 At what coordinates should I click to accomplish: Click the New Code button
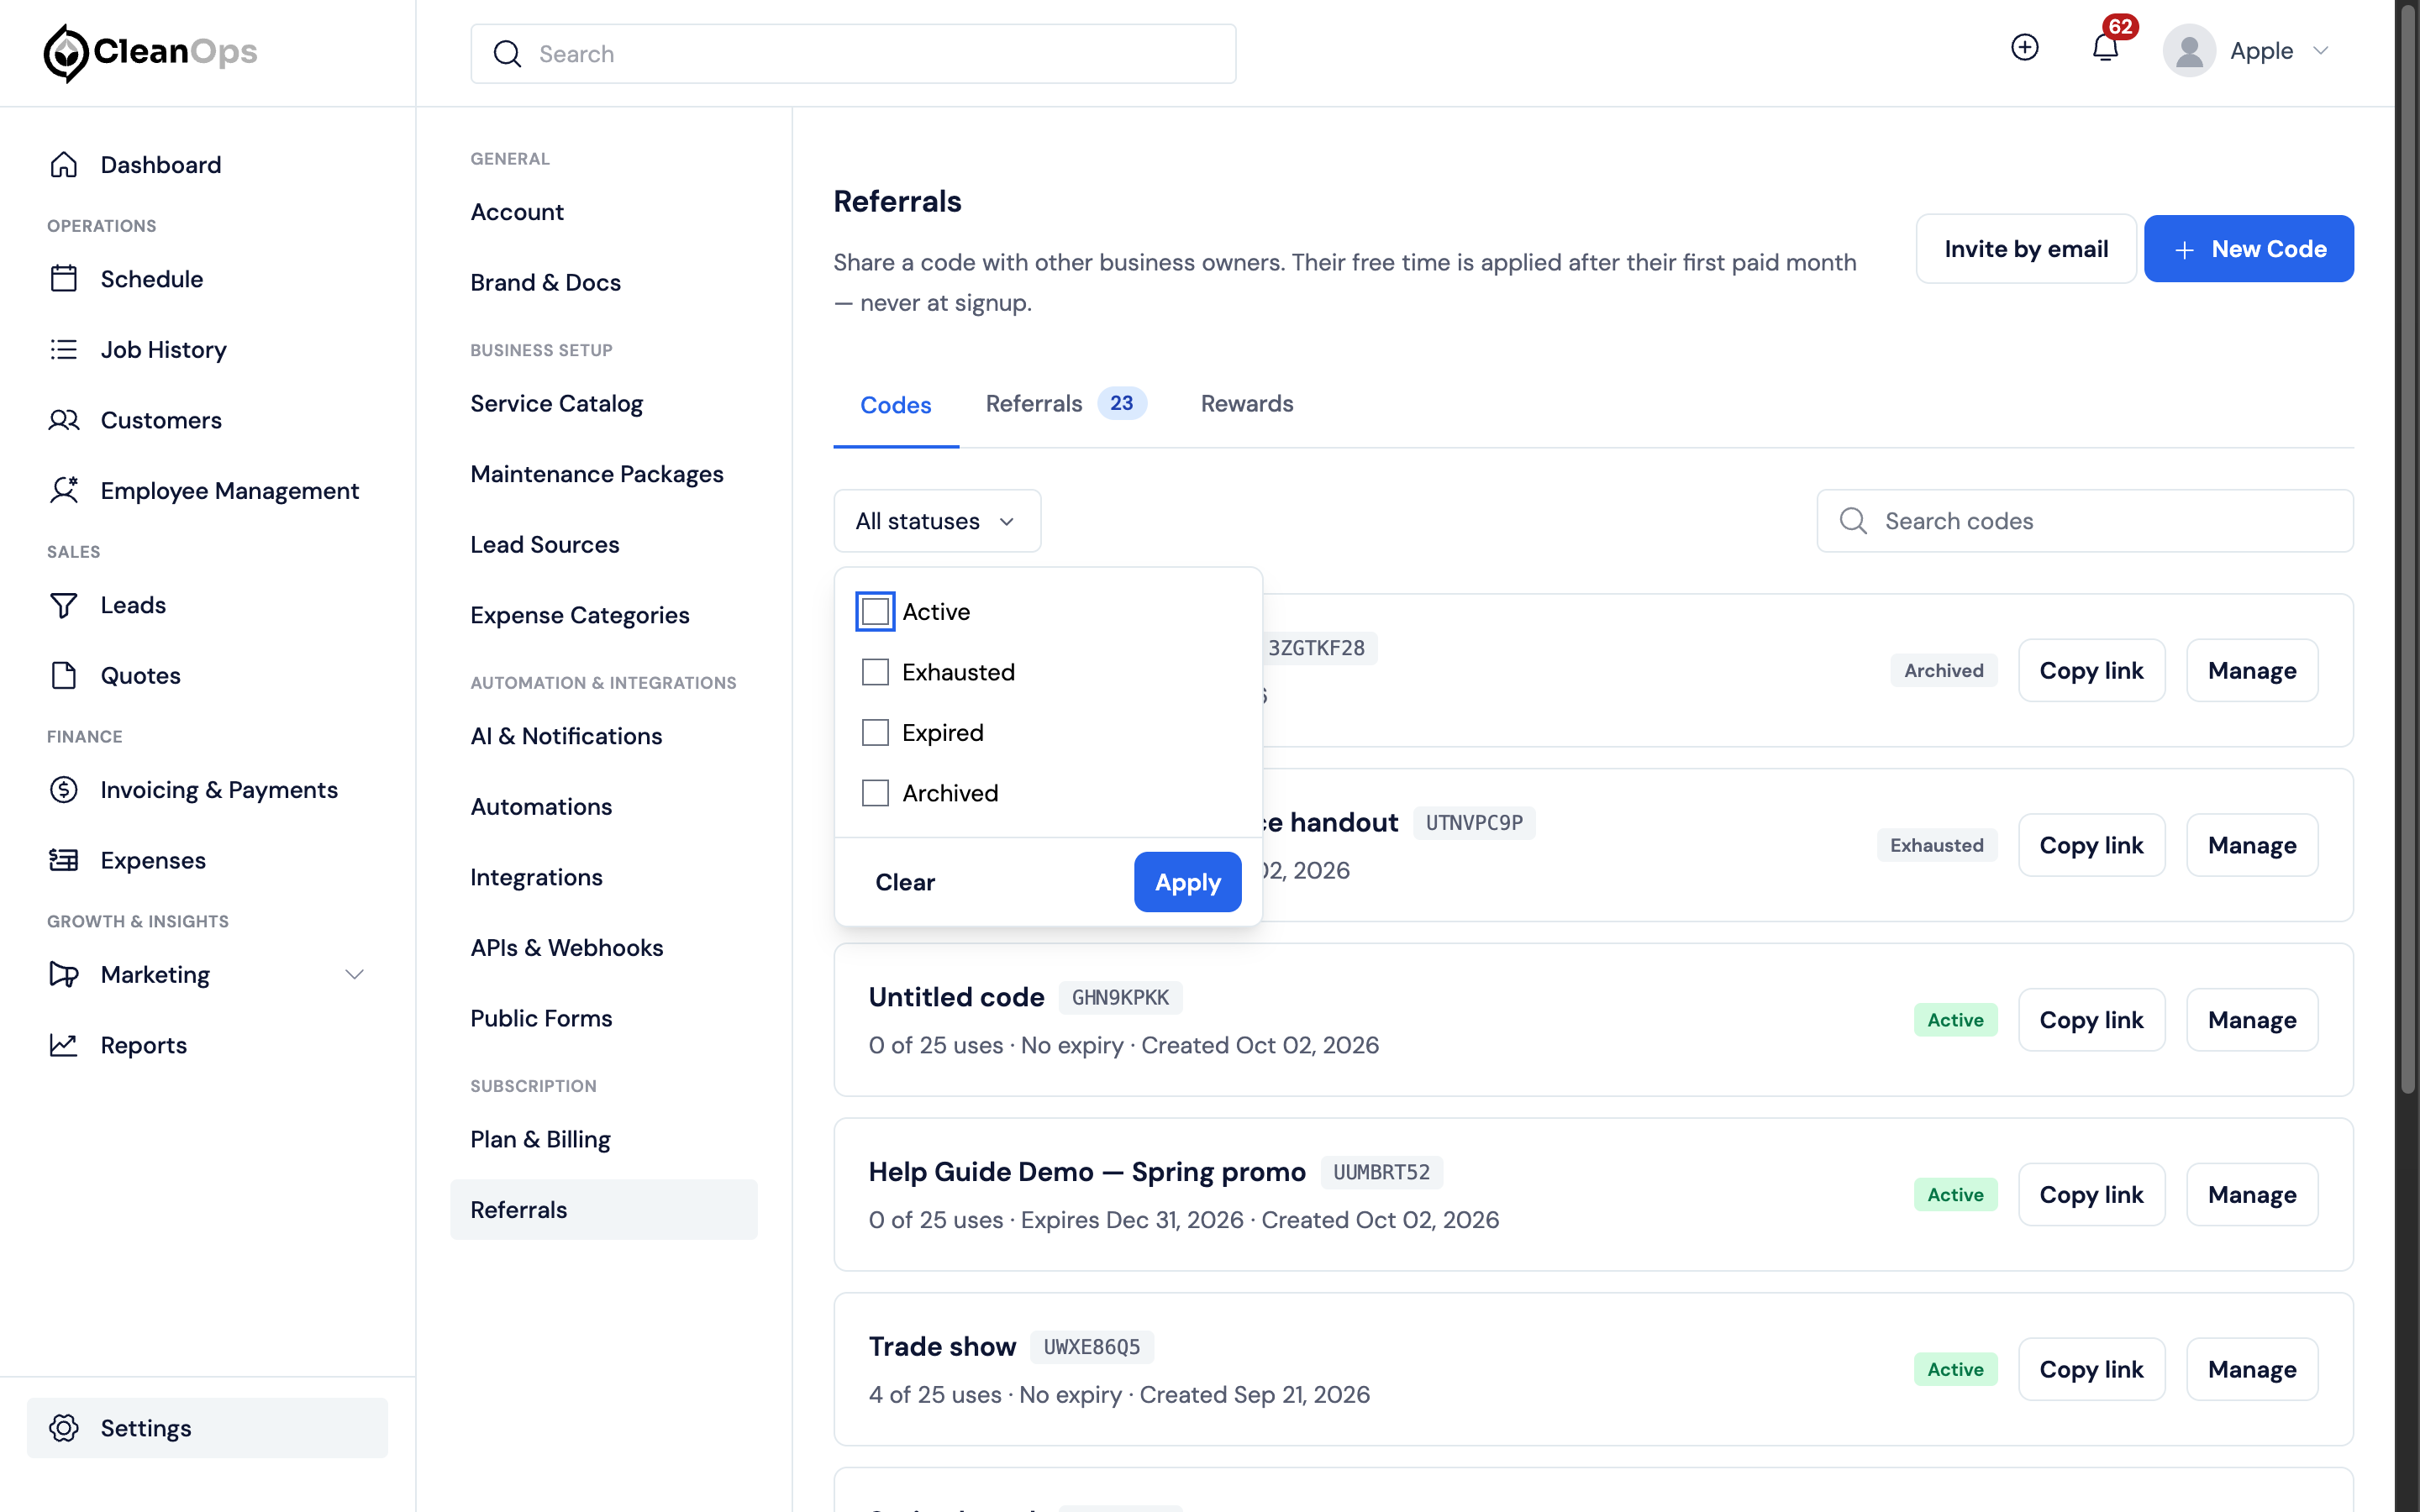pyautogui.click(x=2249, y=249)
